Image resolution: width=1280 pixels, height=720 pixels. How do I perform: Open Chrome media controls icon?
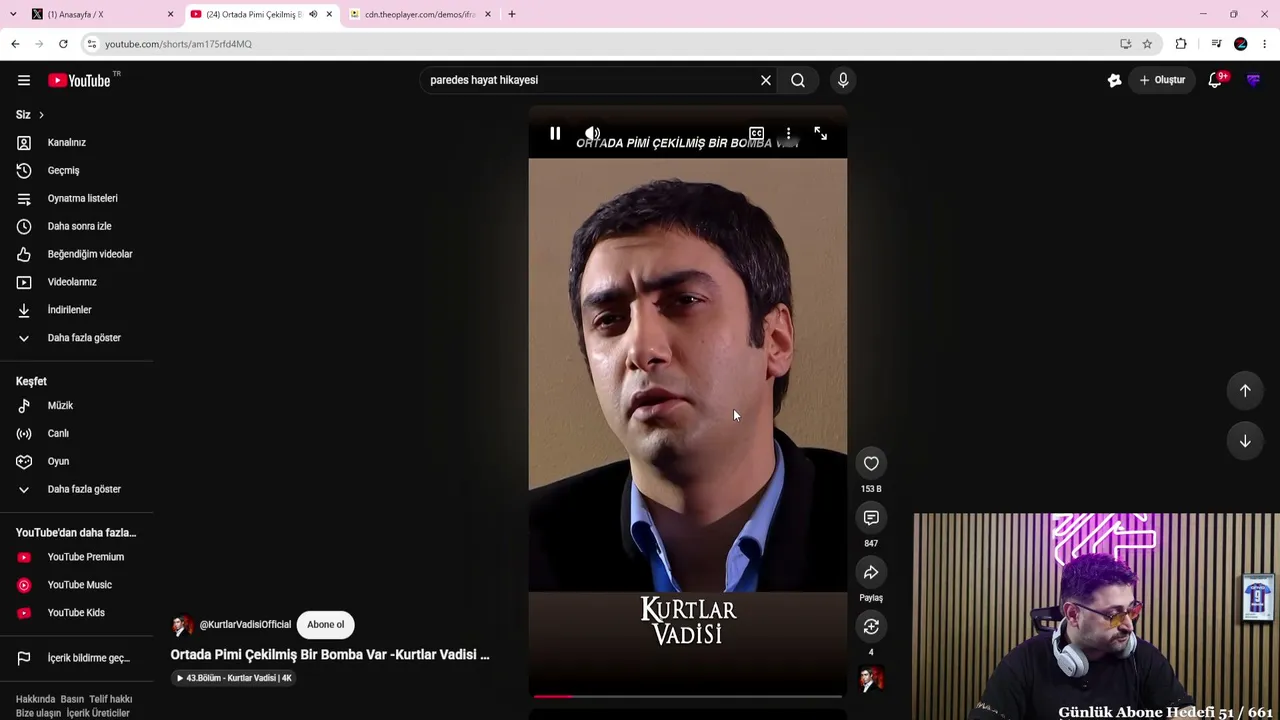click(1216, 44)
